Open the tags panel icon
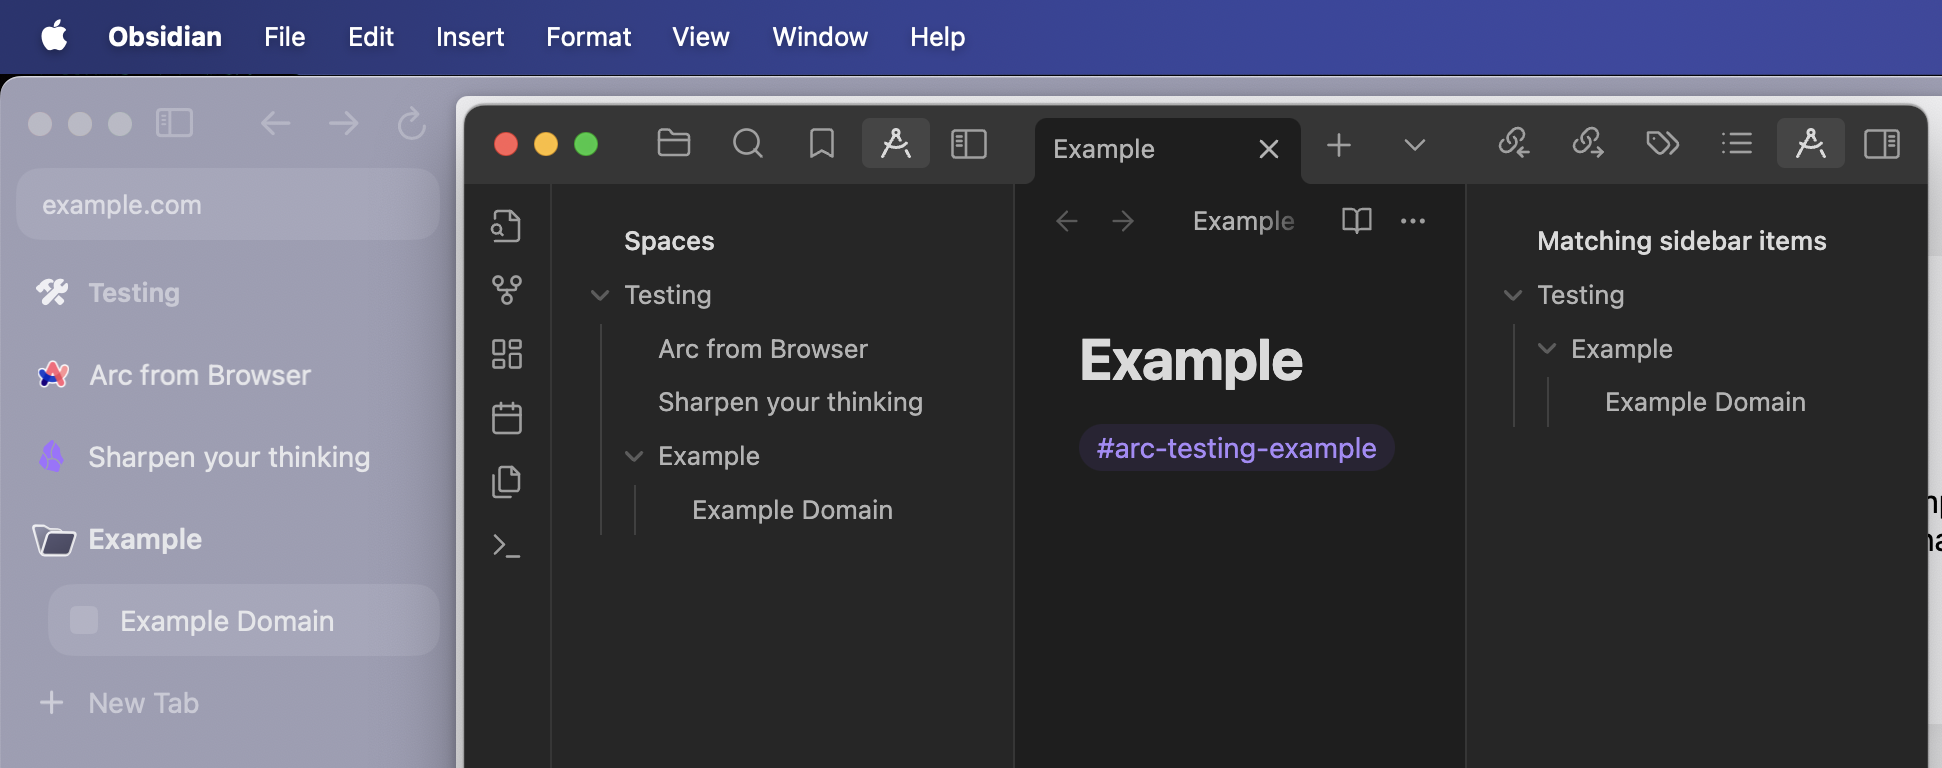Image resolution: width=1942 pixels, height=768 pixels. (x=1662, y=144)
